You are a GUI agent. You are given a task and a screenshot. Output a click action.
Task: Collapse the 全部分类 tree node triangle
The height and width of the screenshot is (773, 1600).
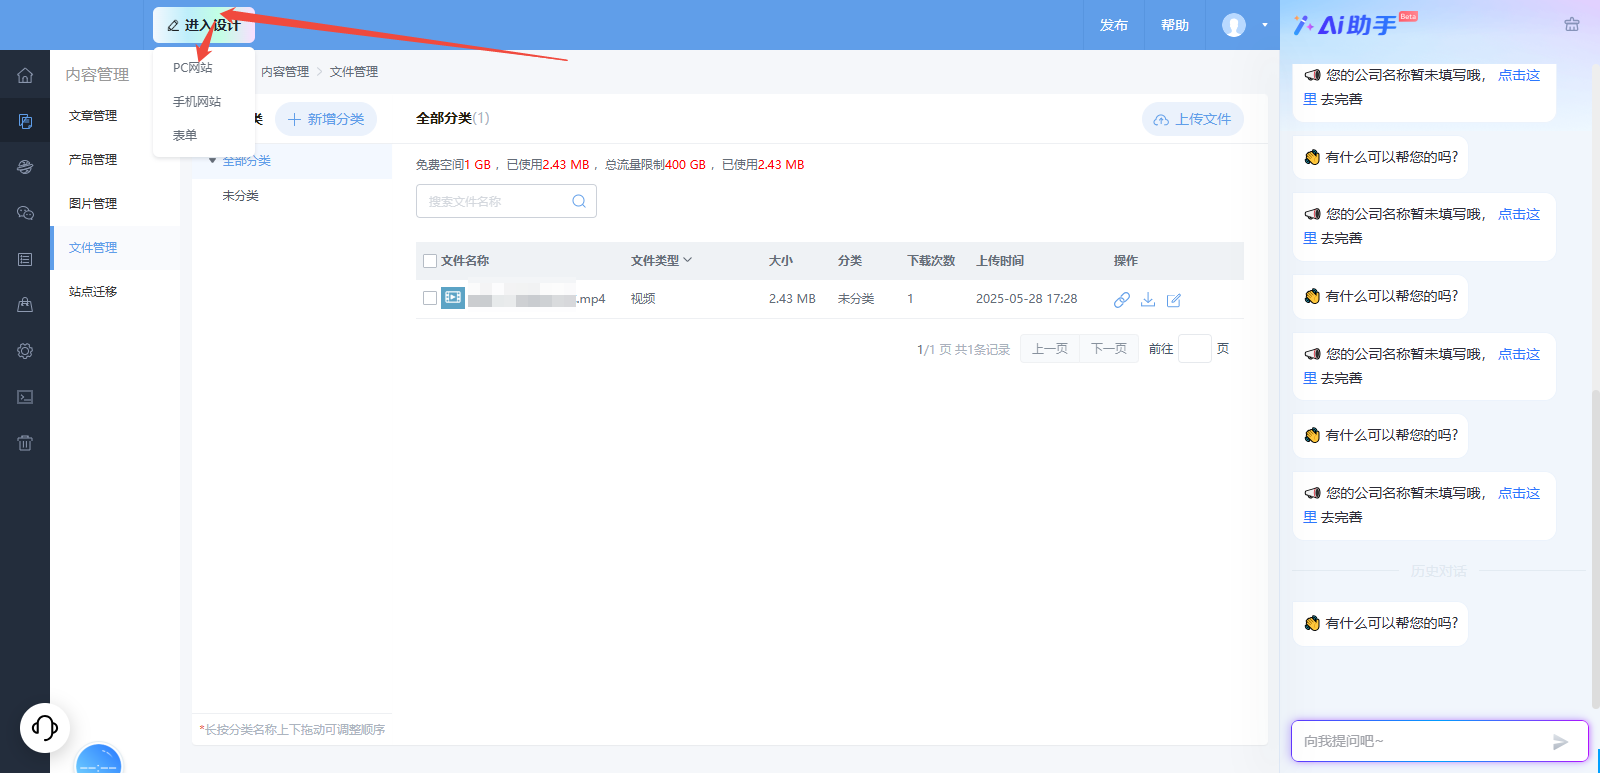(213, 160)
